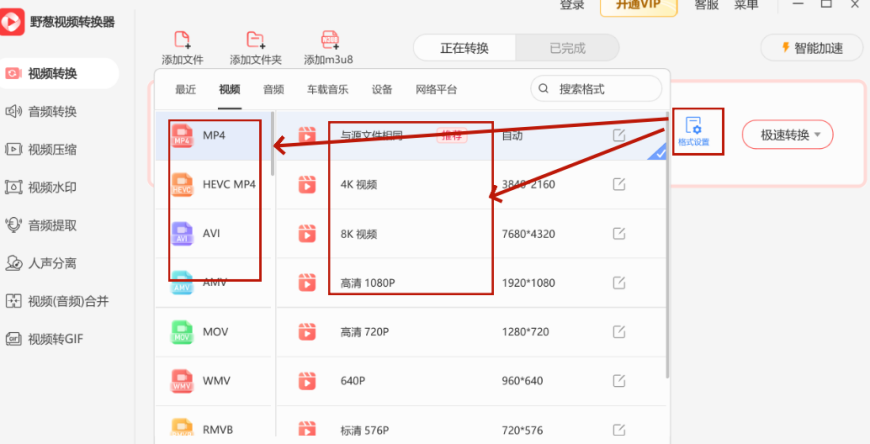Edit the 高清 1080P preset
Image resolution: width=870 pixels, height=444 pixels.
click(x=619, y=282)
